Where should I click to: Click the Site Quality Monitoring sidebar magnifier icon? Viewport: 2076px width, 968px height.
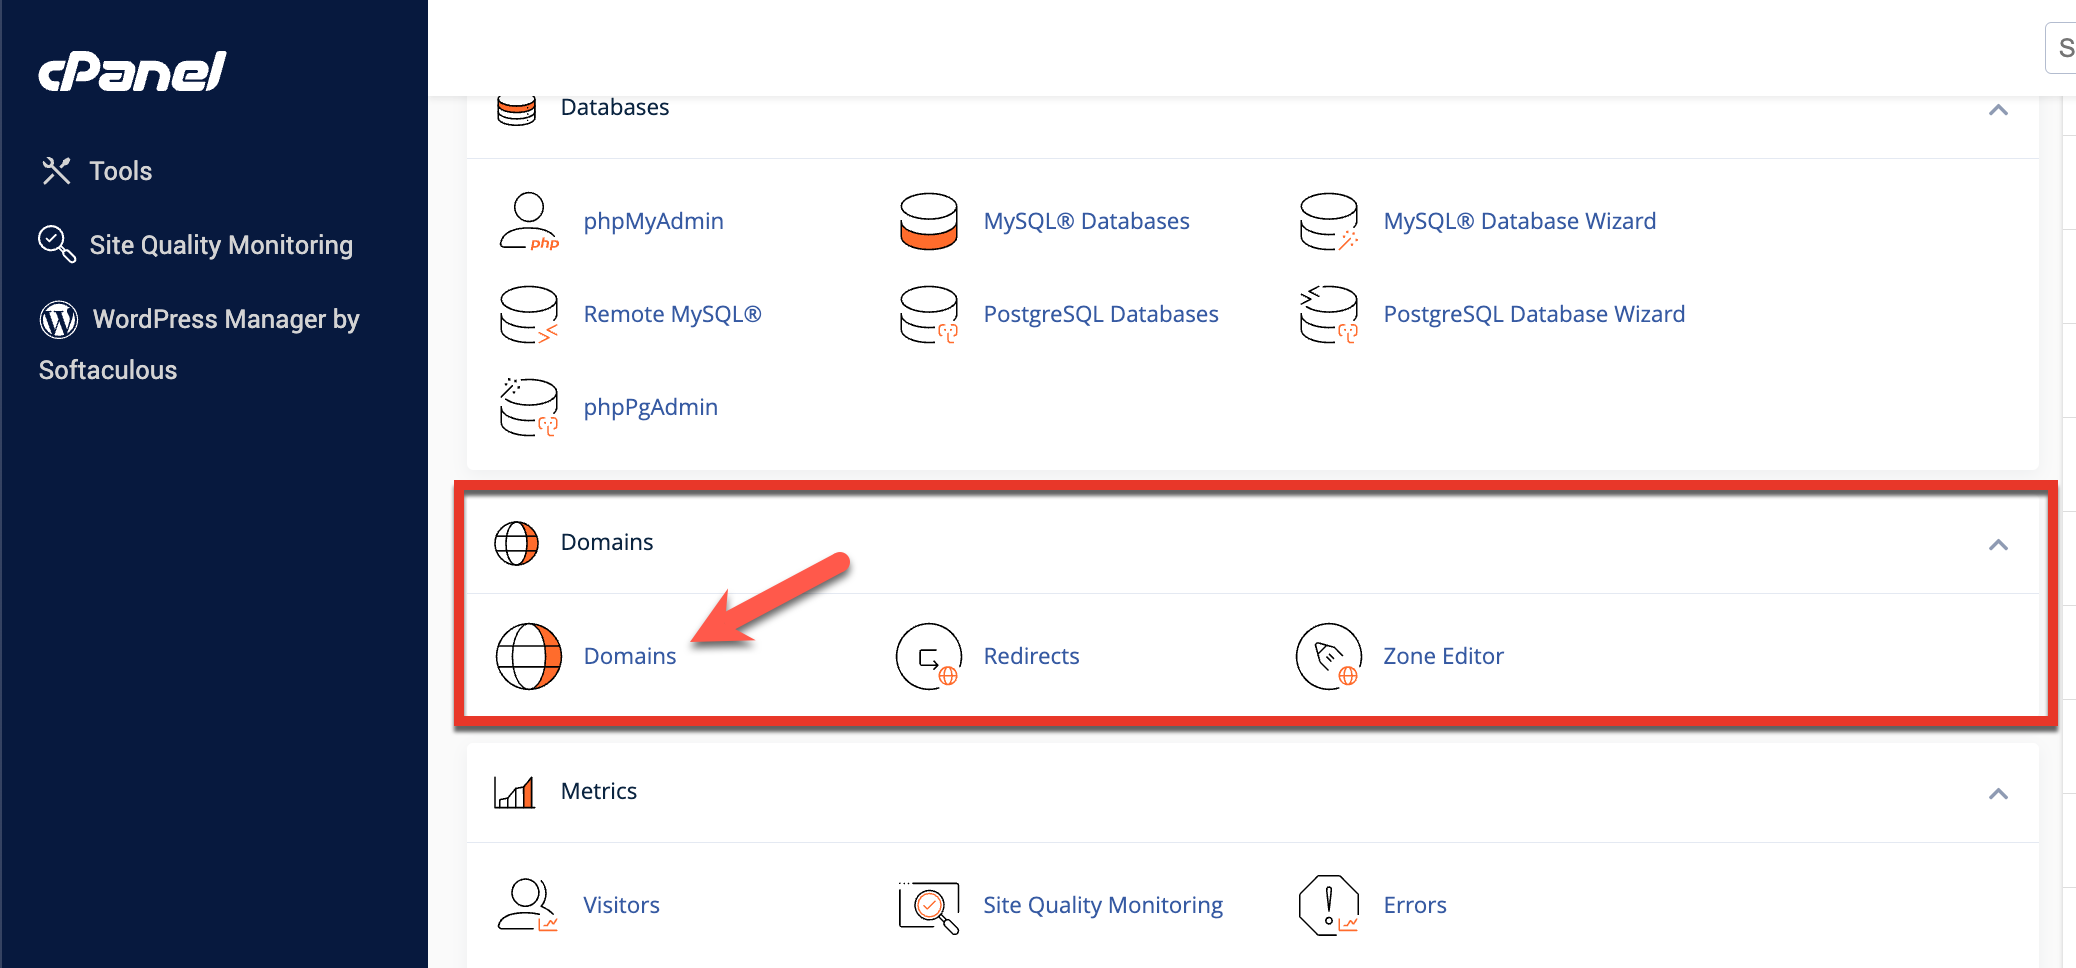tap(57, 244)
